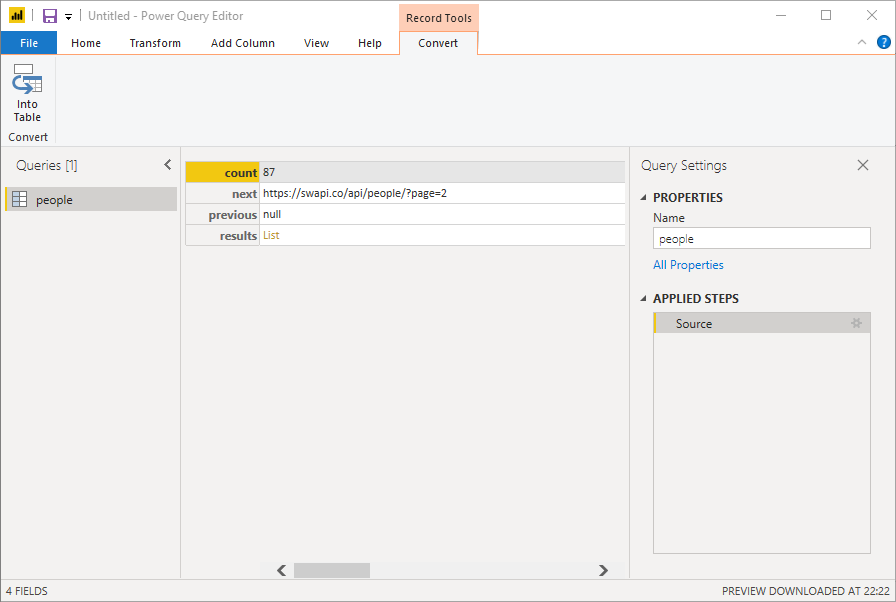Screen dimensions: 896x602
Task: Click the horizontal scrollbar left arrow
Action: coord(281,570)
